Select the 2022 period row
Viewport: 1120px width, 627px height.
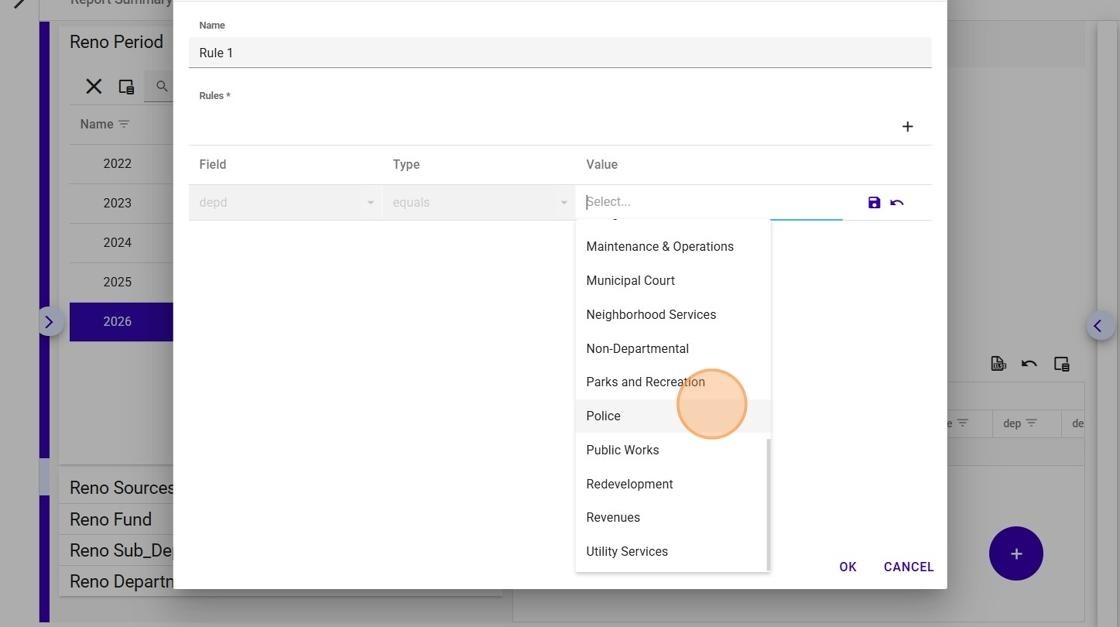click(x=121, y=164)
